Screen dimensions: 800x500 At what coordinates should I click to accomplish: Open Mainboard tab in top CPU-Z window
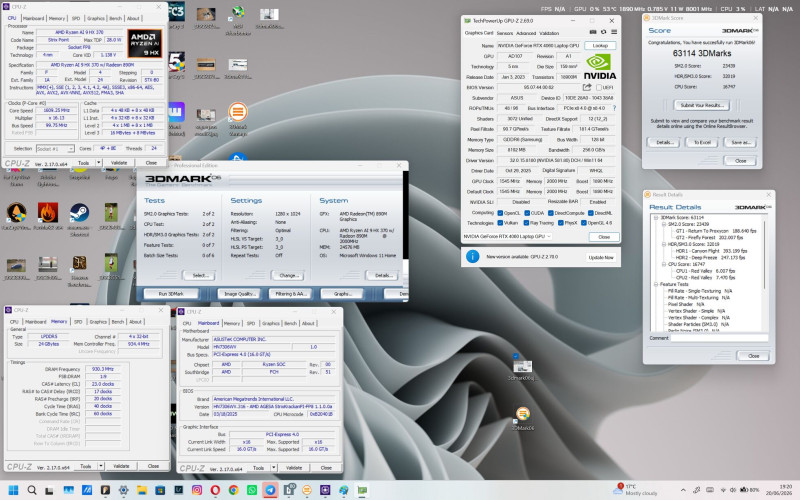[x=34, y=18]
